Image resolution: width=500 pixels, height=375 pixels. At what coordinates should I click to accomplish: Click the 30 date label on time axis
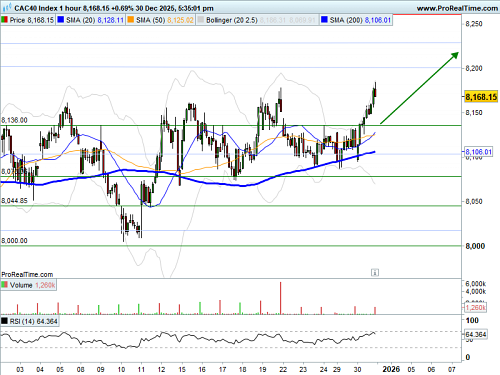pyautogui.click(x=357, y=369)
